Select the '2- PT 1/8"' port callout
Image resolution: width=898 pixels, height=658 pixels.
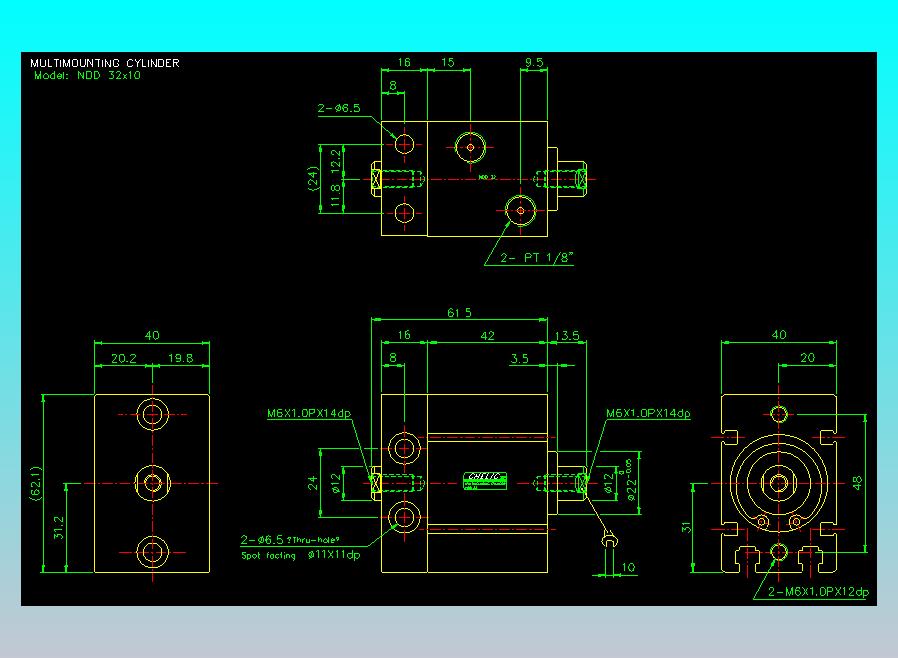pyautogui.click(x=537, y=258)
